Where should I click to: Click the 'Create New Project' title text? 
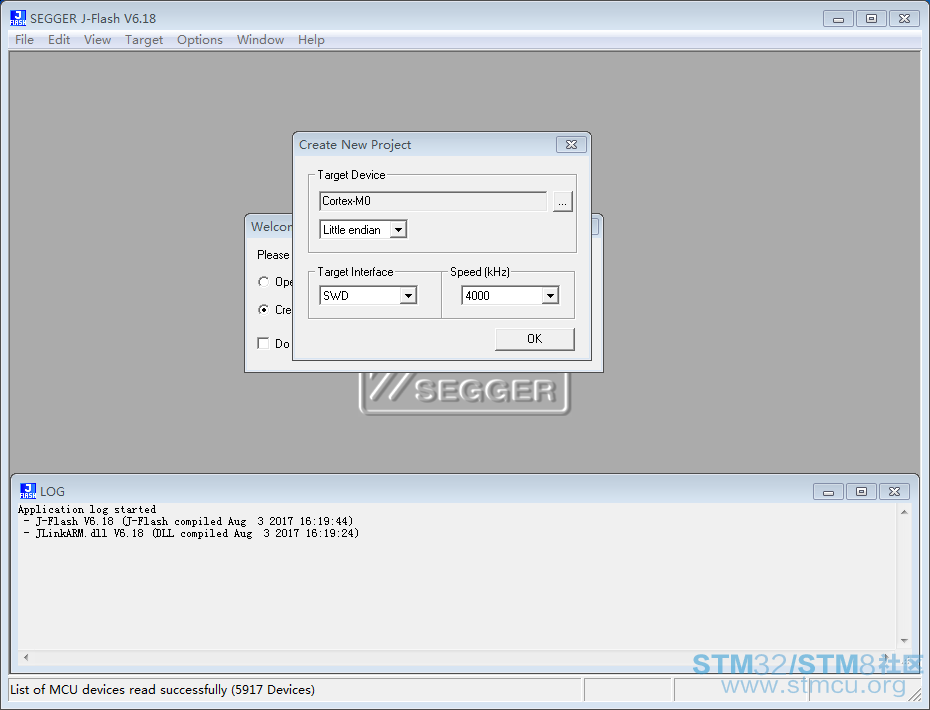[x=355, y=145]
